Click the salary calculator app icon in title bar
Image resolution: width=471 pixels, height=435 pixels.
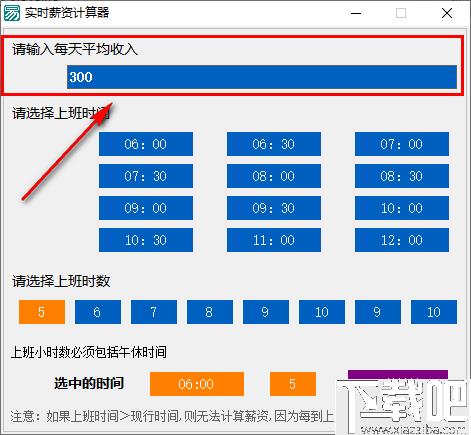12,13
